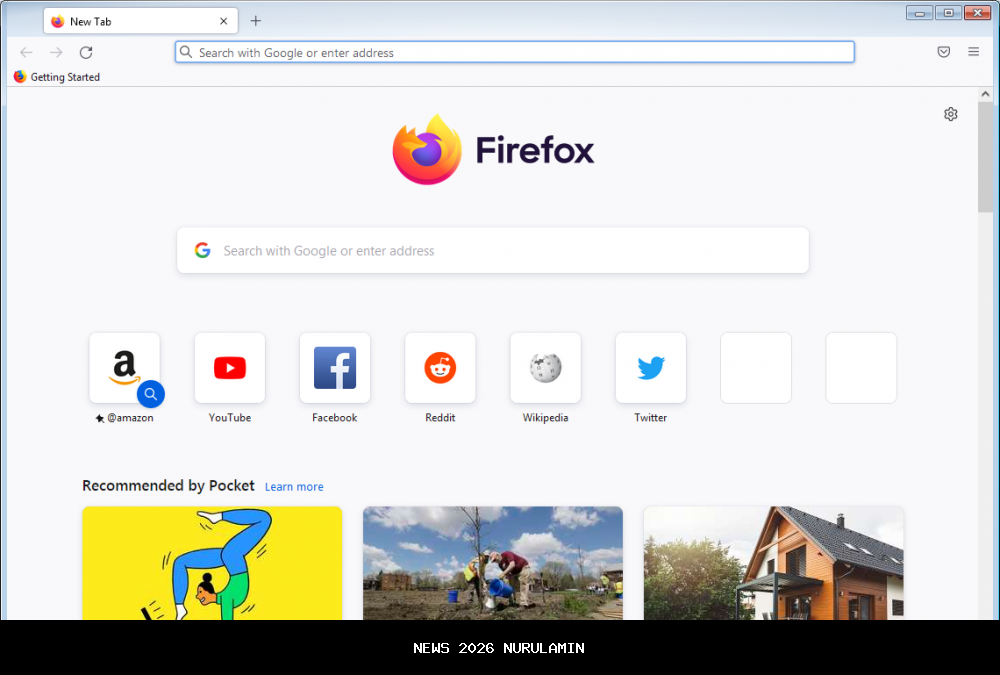Open a new tab with plus button
Viewport: 1000px width, 675px height.
[x=256, y=21]
